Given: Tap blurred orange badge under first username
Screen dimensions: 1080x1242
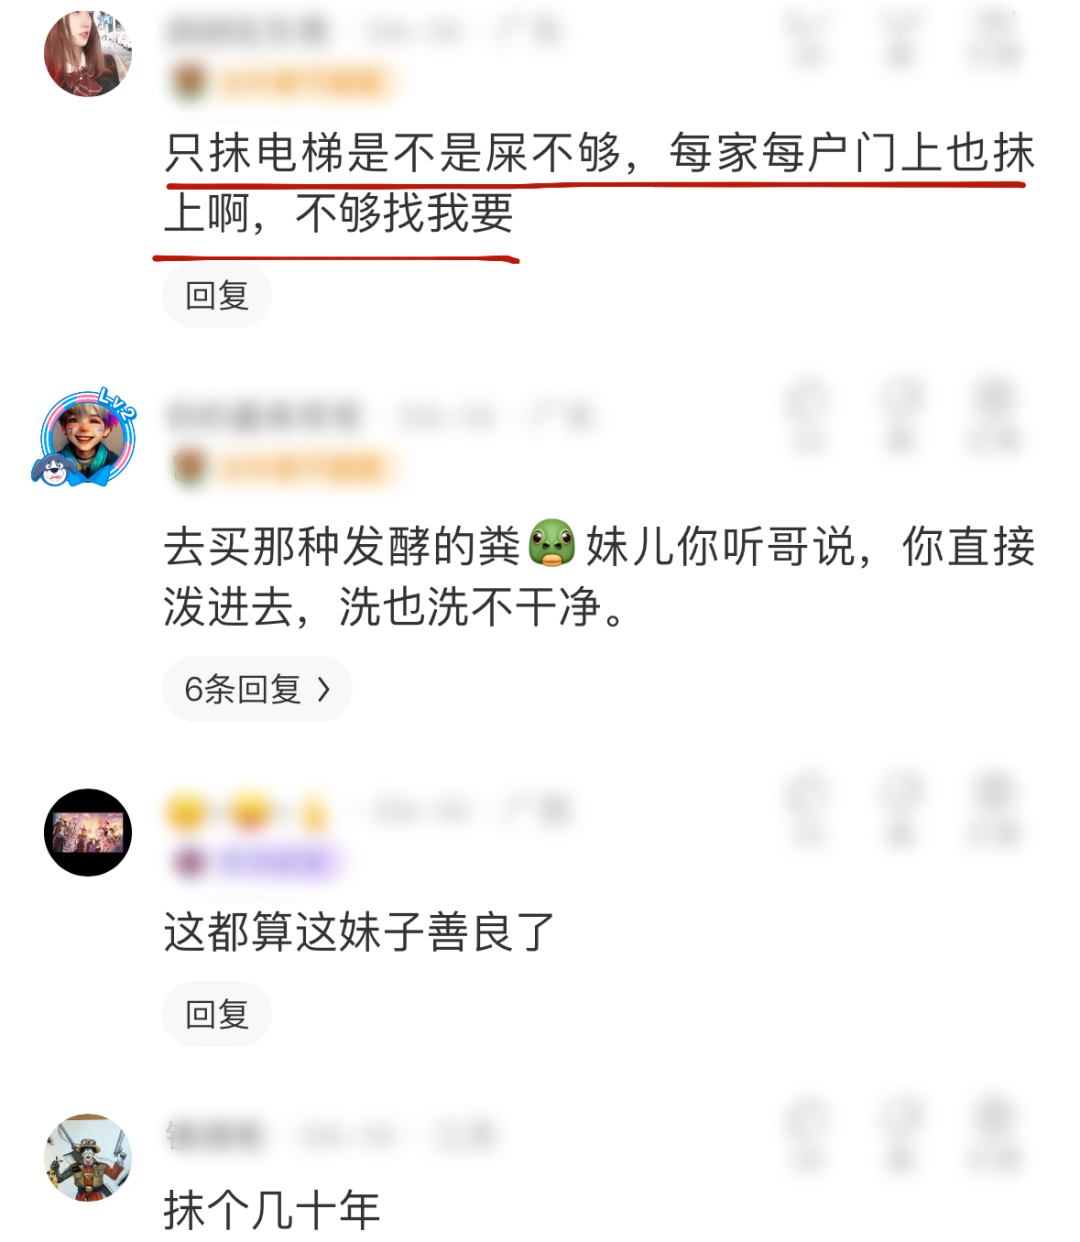Looking at the screenshot, I should coord(283,82).
